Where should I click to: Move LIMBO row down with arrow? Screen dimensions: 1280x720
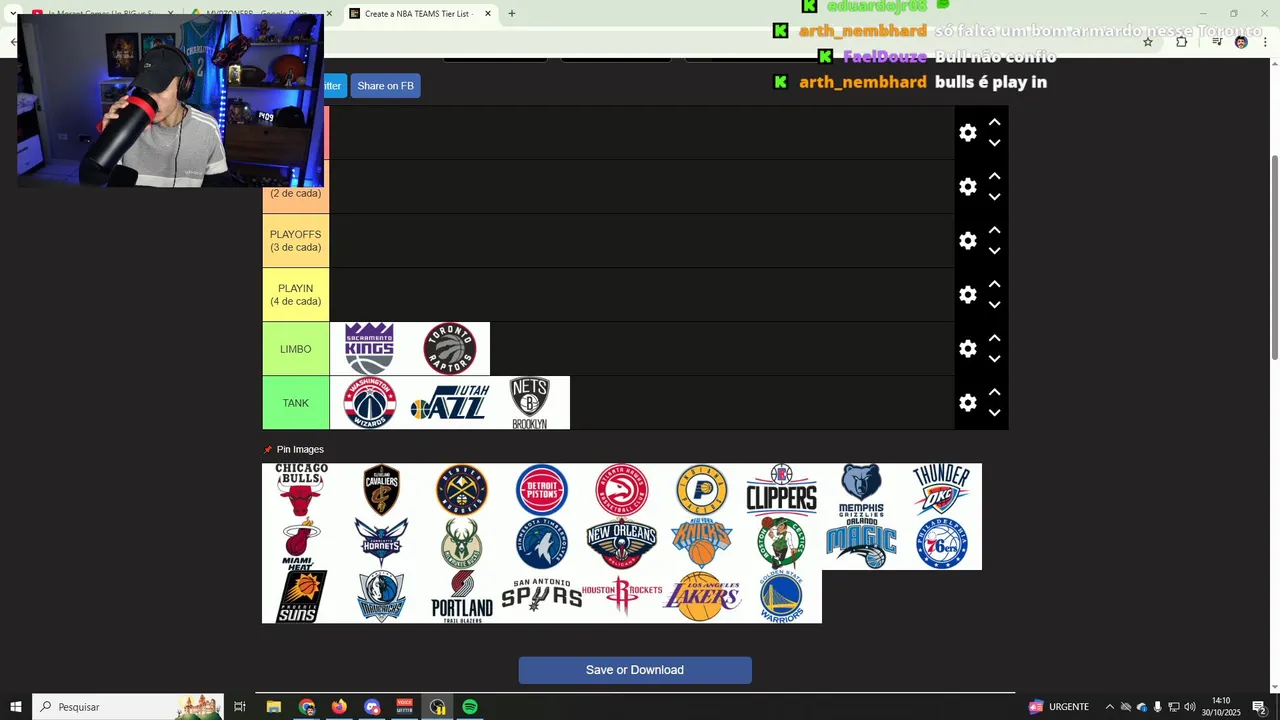pos(995,359)
